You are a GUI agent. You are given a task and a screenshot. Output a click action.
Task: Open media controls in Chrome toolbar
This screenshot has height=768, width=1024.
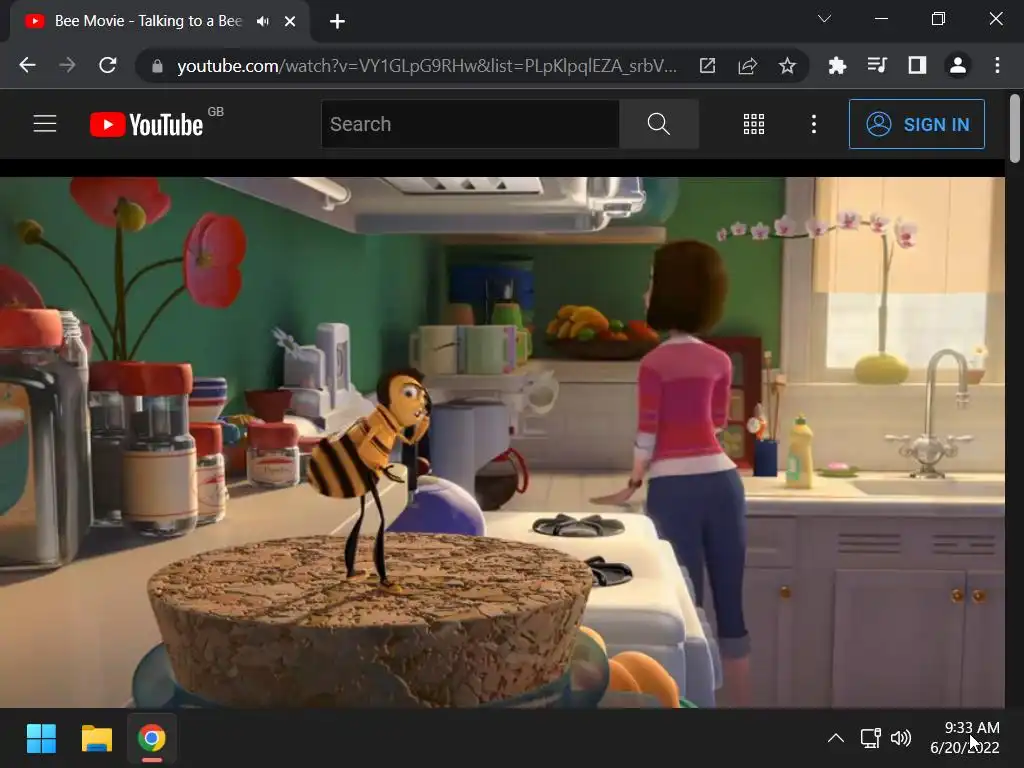(877, 65)
